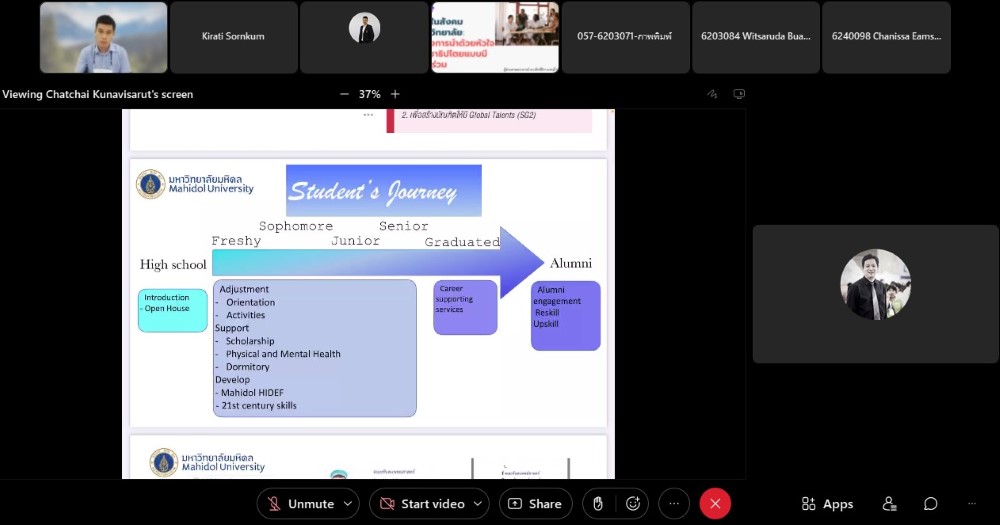Click the 37% zoom level indicator
Image resolution: width=1000 pixels, height=525 pixels.
[370, 94]
